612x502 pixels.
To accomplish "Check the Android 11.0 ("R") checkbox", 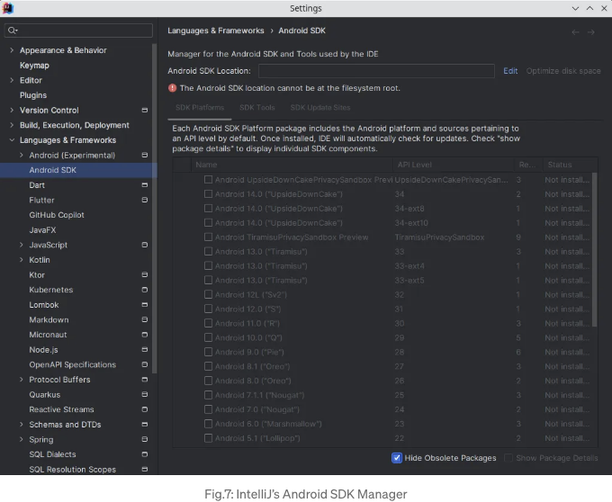I will (208, 323).
